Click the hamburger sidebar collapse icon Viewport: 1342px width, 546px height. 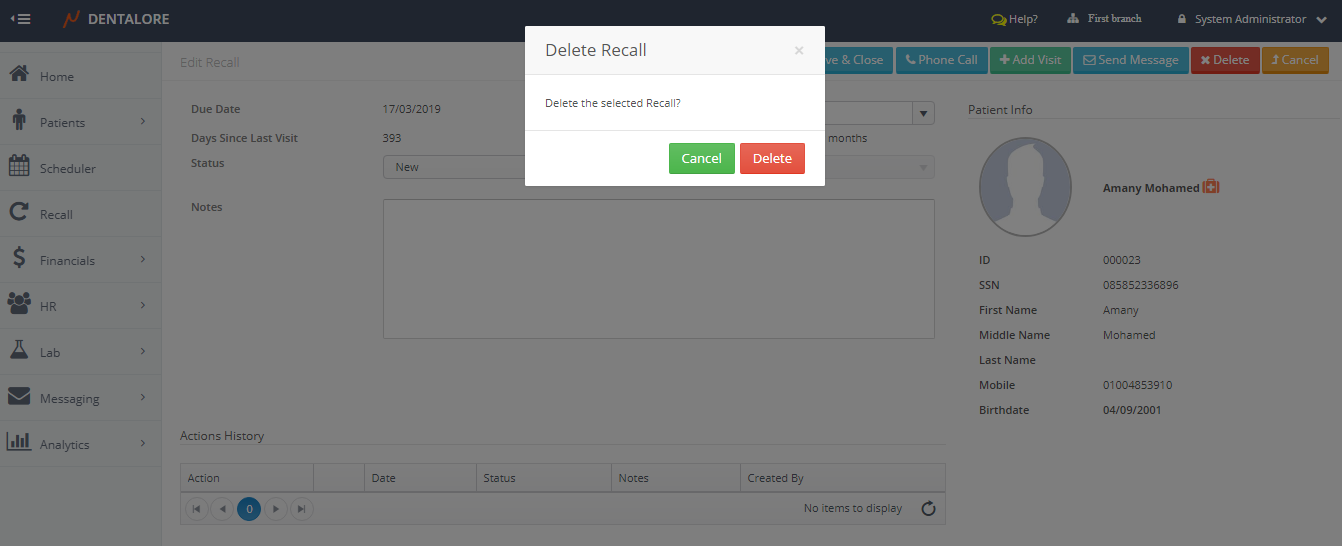(x=20, y=19)
